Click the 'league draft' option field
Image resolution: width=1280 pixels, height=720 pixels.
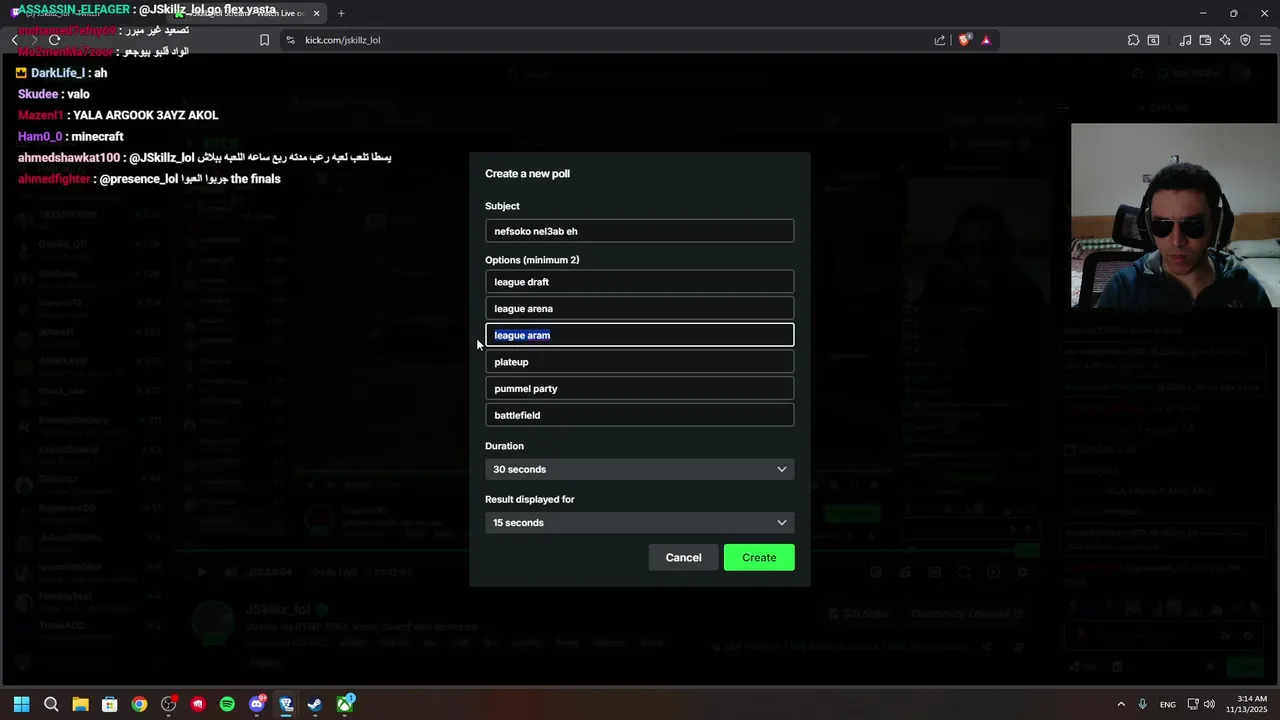tap(640, 282)
